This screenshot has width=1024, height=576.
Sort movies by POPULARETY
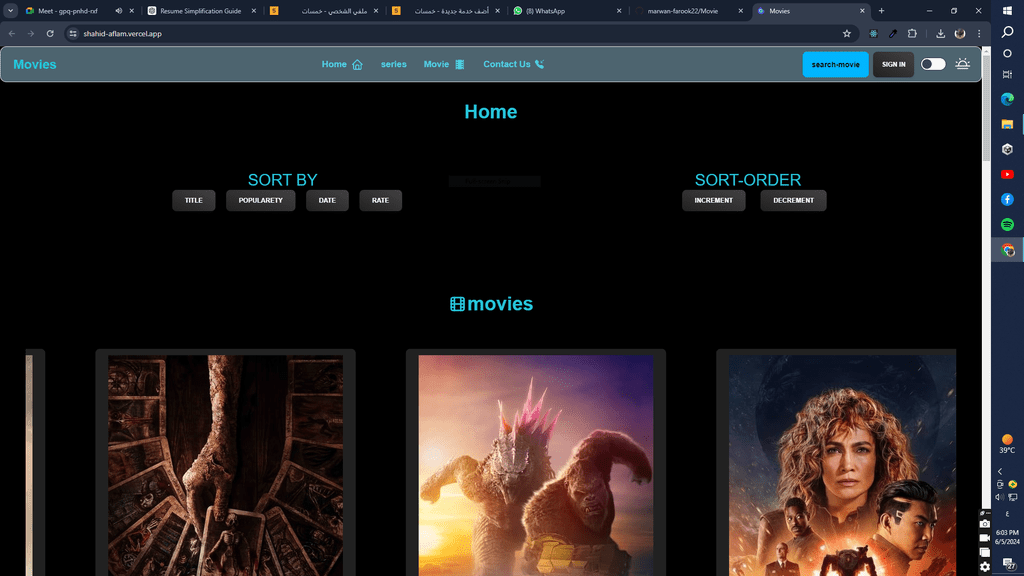261,200
